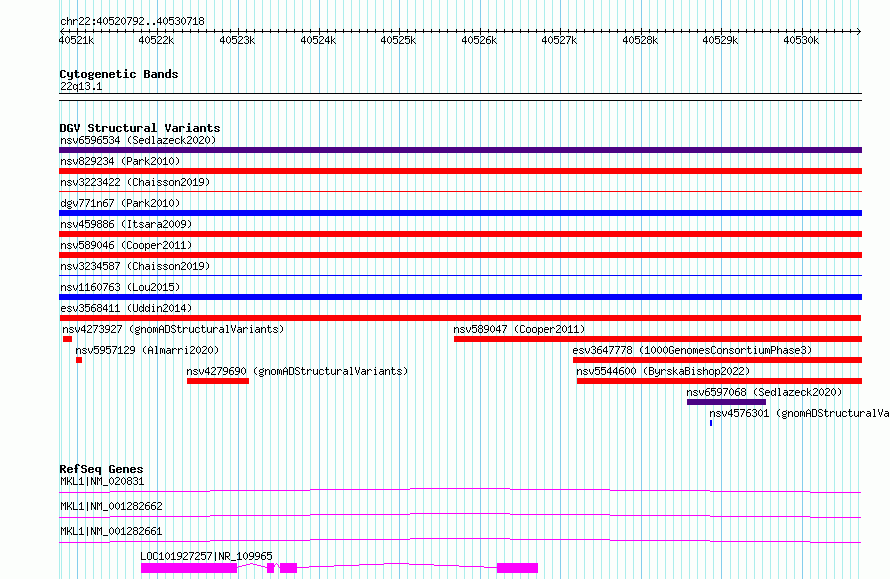Click the 40521k ruler tick label

(x=77, y=40)
